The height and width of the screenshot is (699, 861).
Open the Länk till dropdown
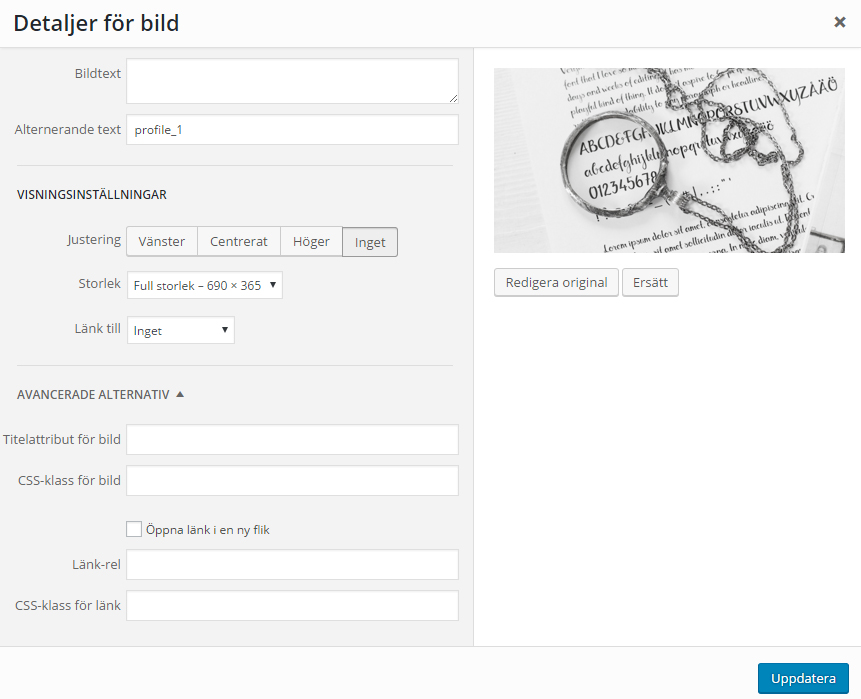pyautogui.click(x=181, y=330)
